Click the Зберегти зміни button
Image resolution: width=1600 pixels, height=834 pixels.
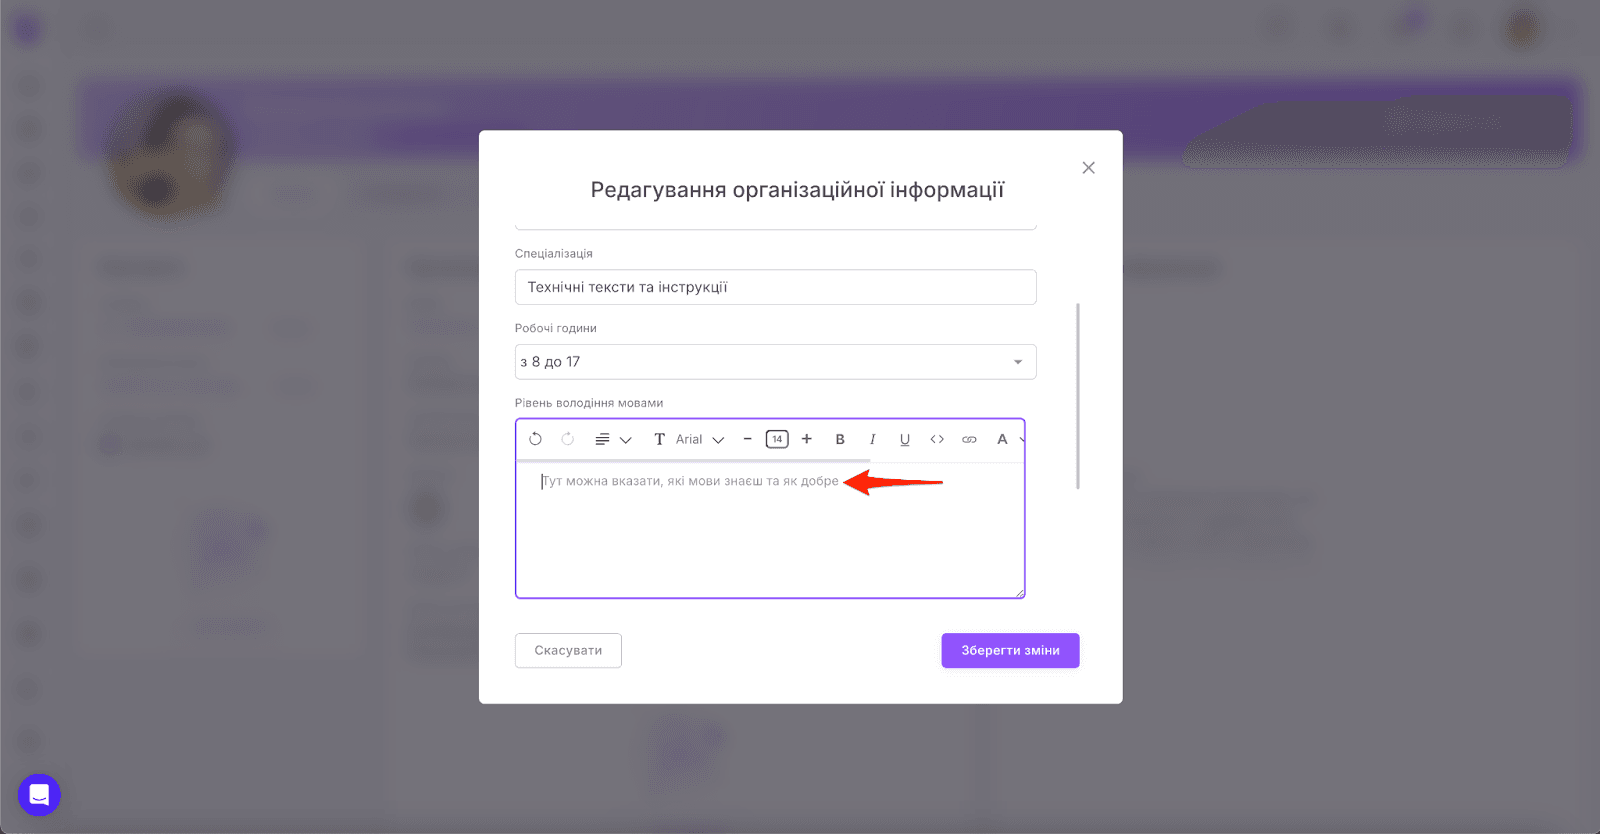(x=1010, y=650)
